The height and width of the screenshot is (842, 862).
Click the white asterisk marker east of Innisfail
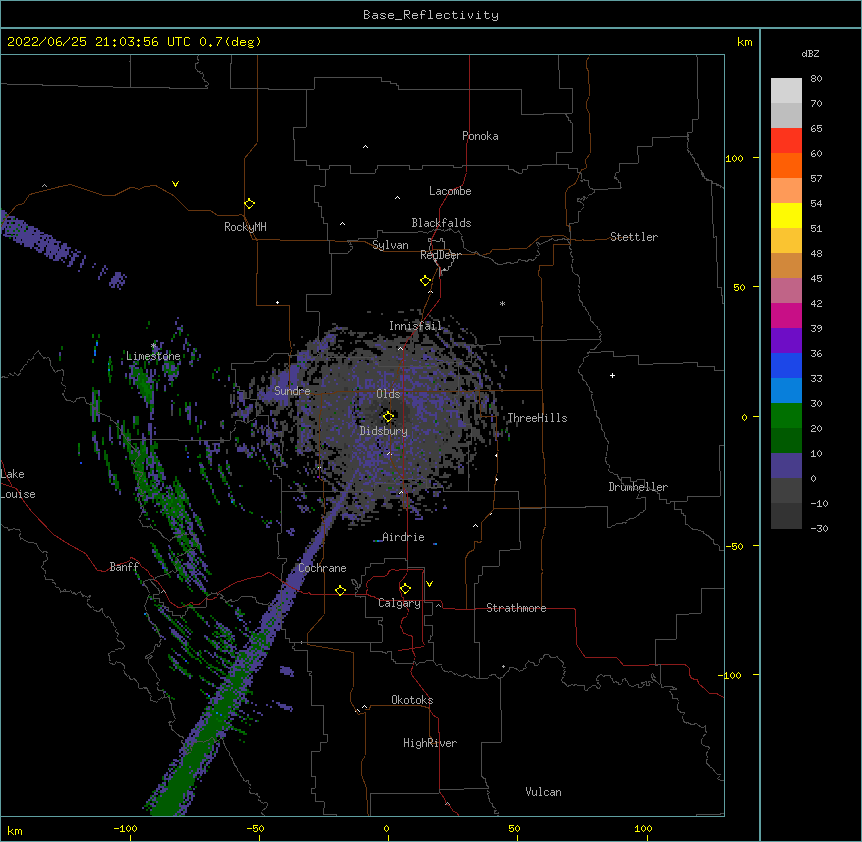[x=502, y=303]
